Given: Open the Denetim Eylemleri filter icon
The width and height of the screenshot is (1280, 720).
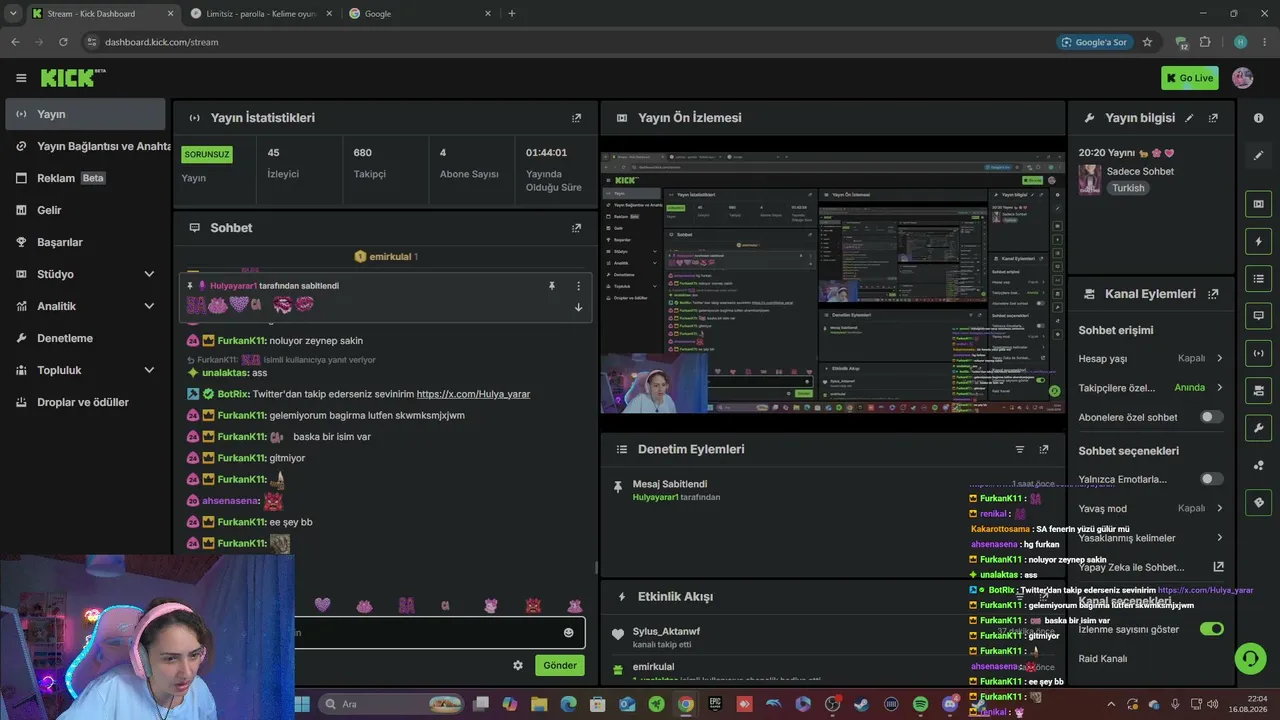Looking at the screenshot, I should [x=1020, y=450].
